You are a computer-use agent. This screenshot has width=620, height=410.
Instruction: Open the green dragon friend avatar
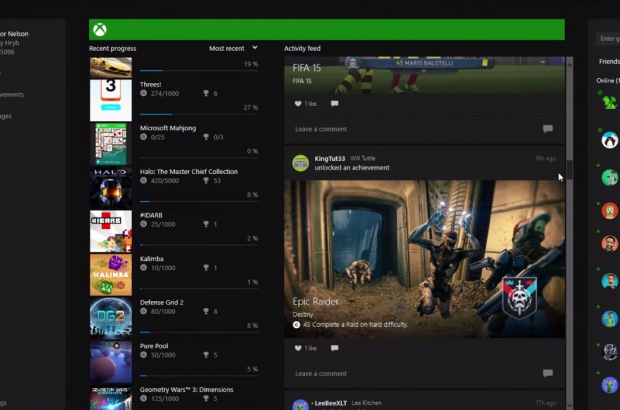pos(609,102)
